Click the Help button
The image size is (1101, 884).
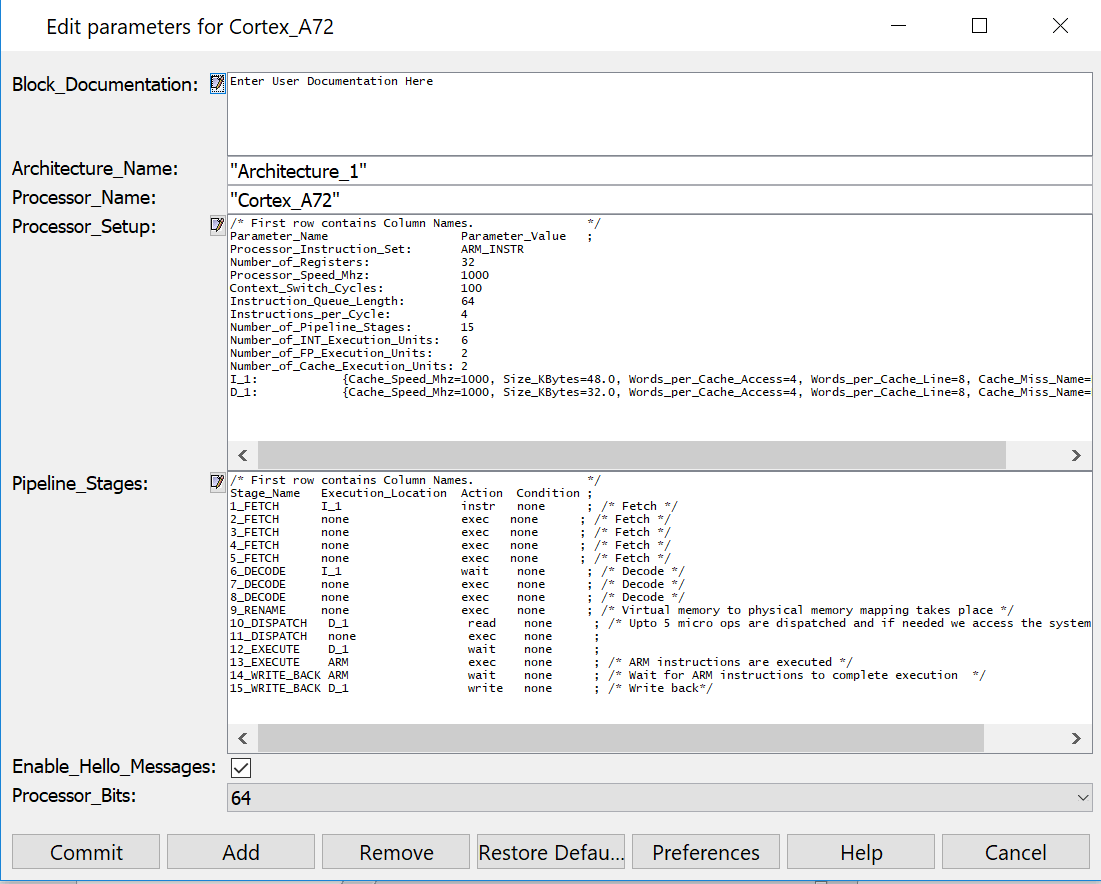point(861,852)
